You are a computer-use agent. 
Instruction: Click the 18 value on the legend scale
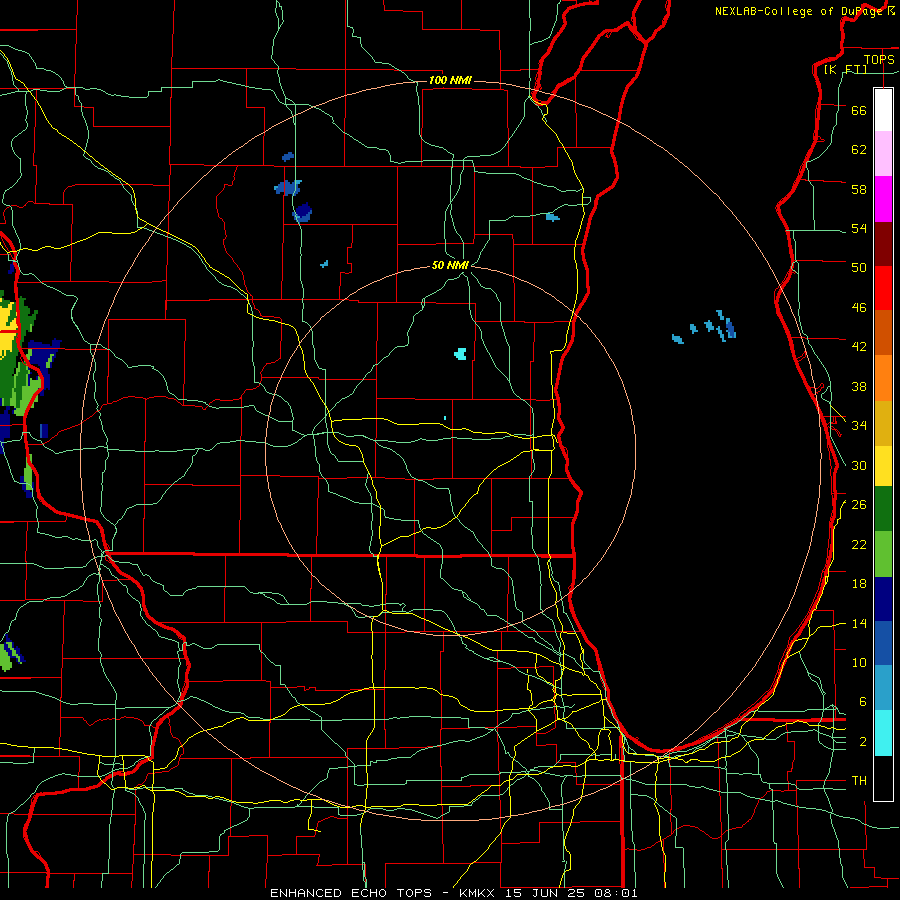(859, 584)
